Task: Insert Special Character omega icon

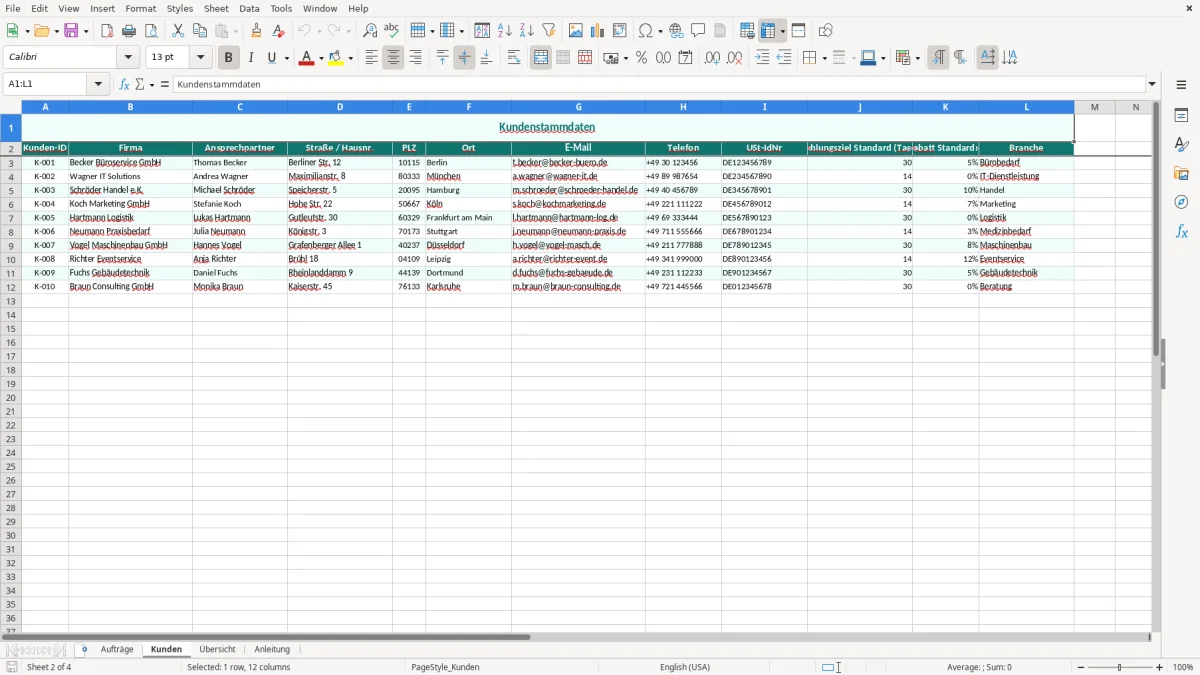Action: click(645, 31)
